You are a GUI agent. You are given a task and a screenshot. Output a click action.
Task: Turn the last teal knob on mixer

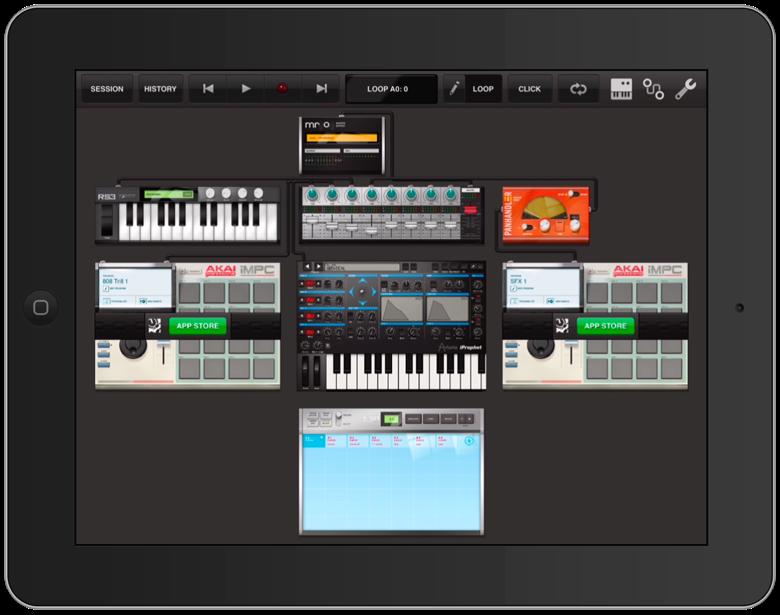tap(450, 194)
